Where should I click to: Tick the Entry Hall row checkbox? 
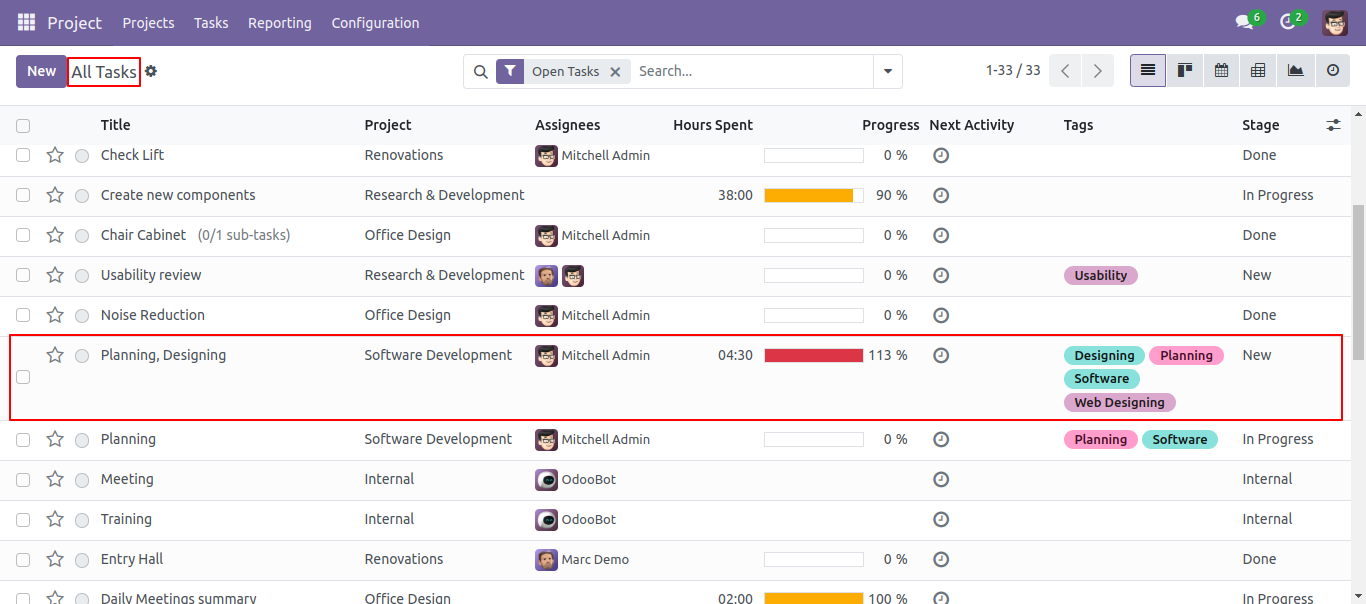click(x=23, y=559)
